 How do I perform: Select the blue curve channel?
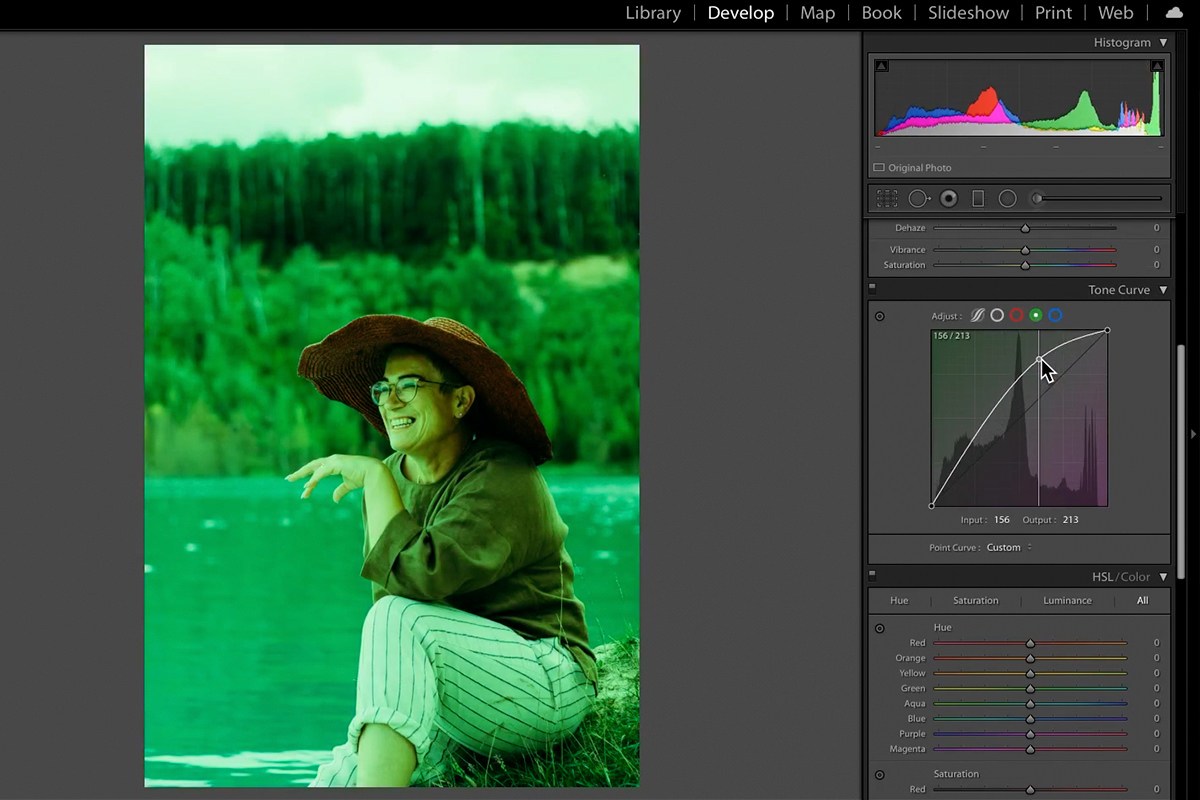pyautogui.click(x=1055, y=315)
